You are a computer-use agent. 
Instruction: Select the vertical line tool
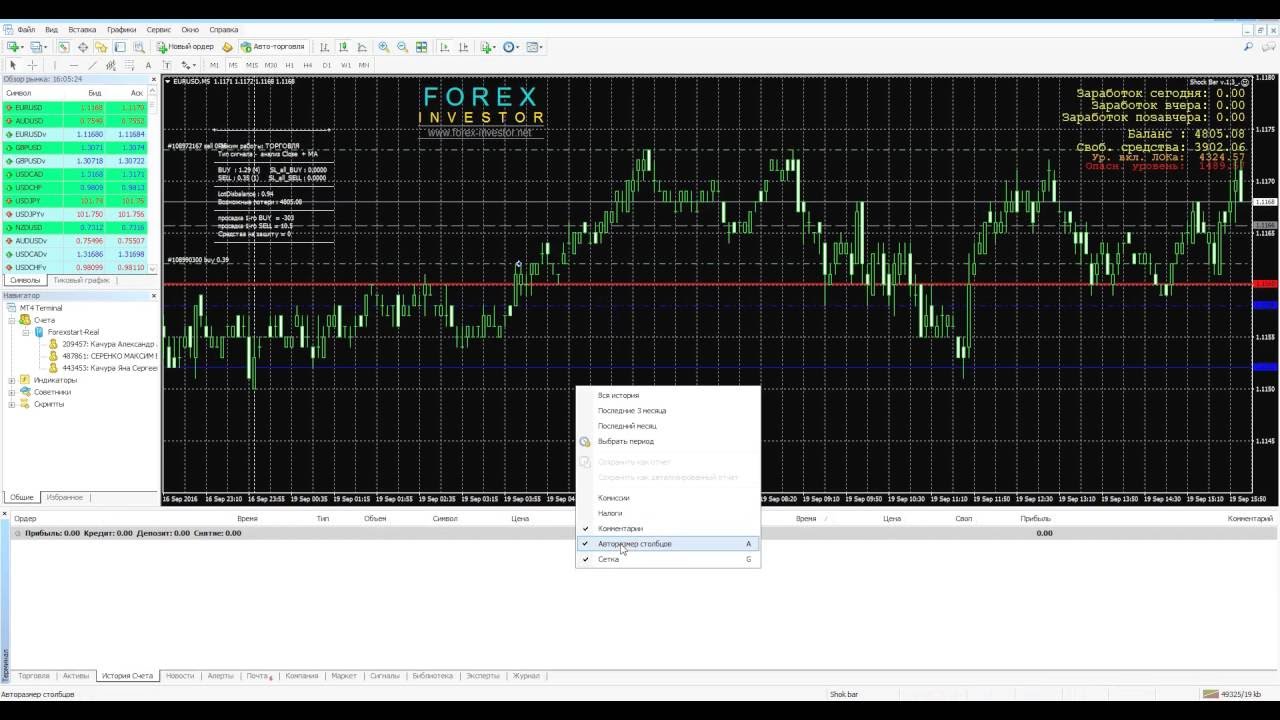[x=55, y=65]
